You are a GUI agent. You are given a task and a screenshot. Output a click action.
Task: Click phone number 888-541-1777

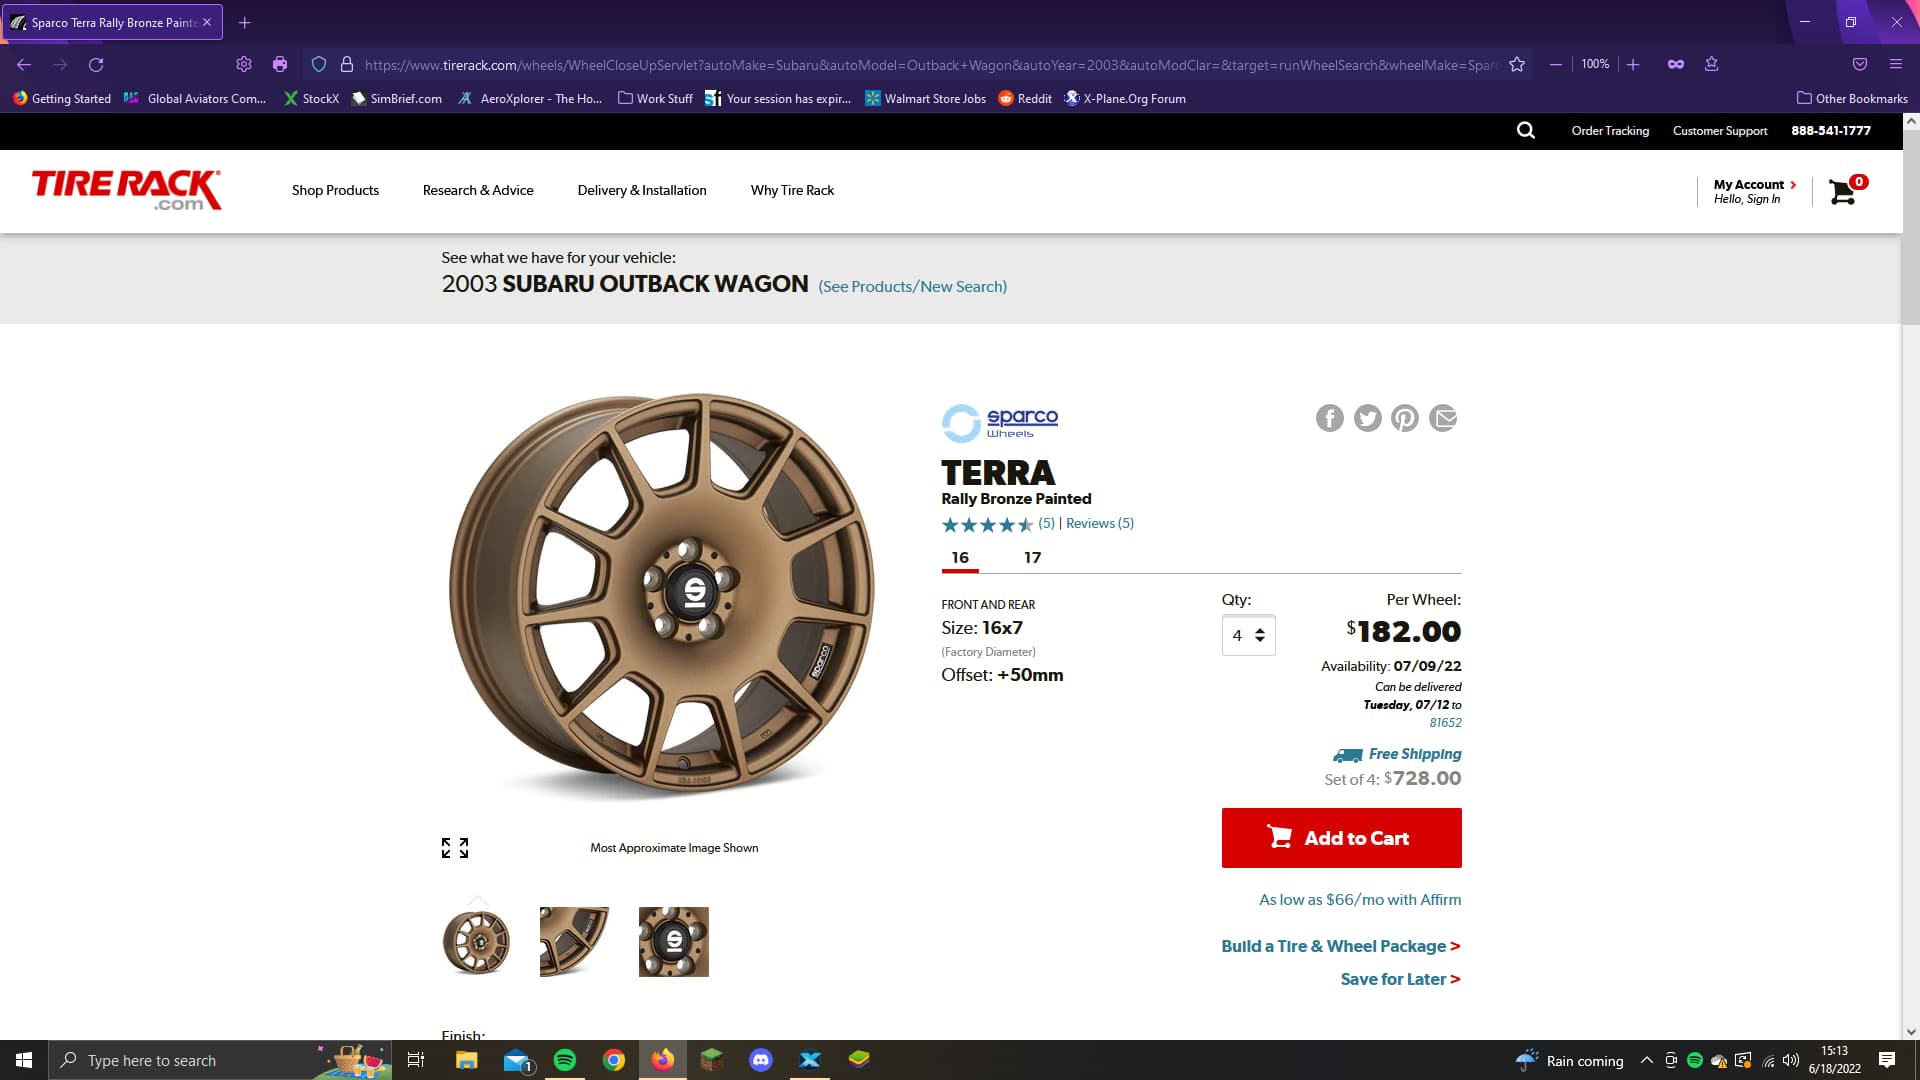(1830, 130)
